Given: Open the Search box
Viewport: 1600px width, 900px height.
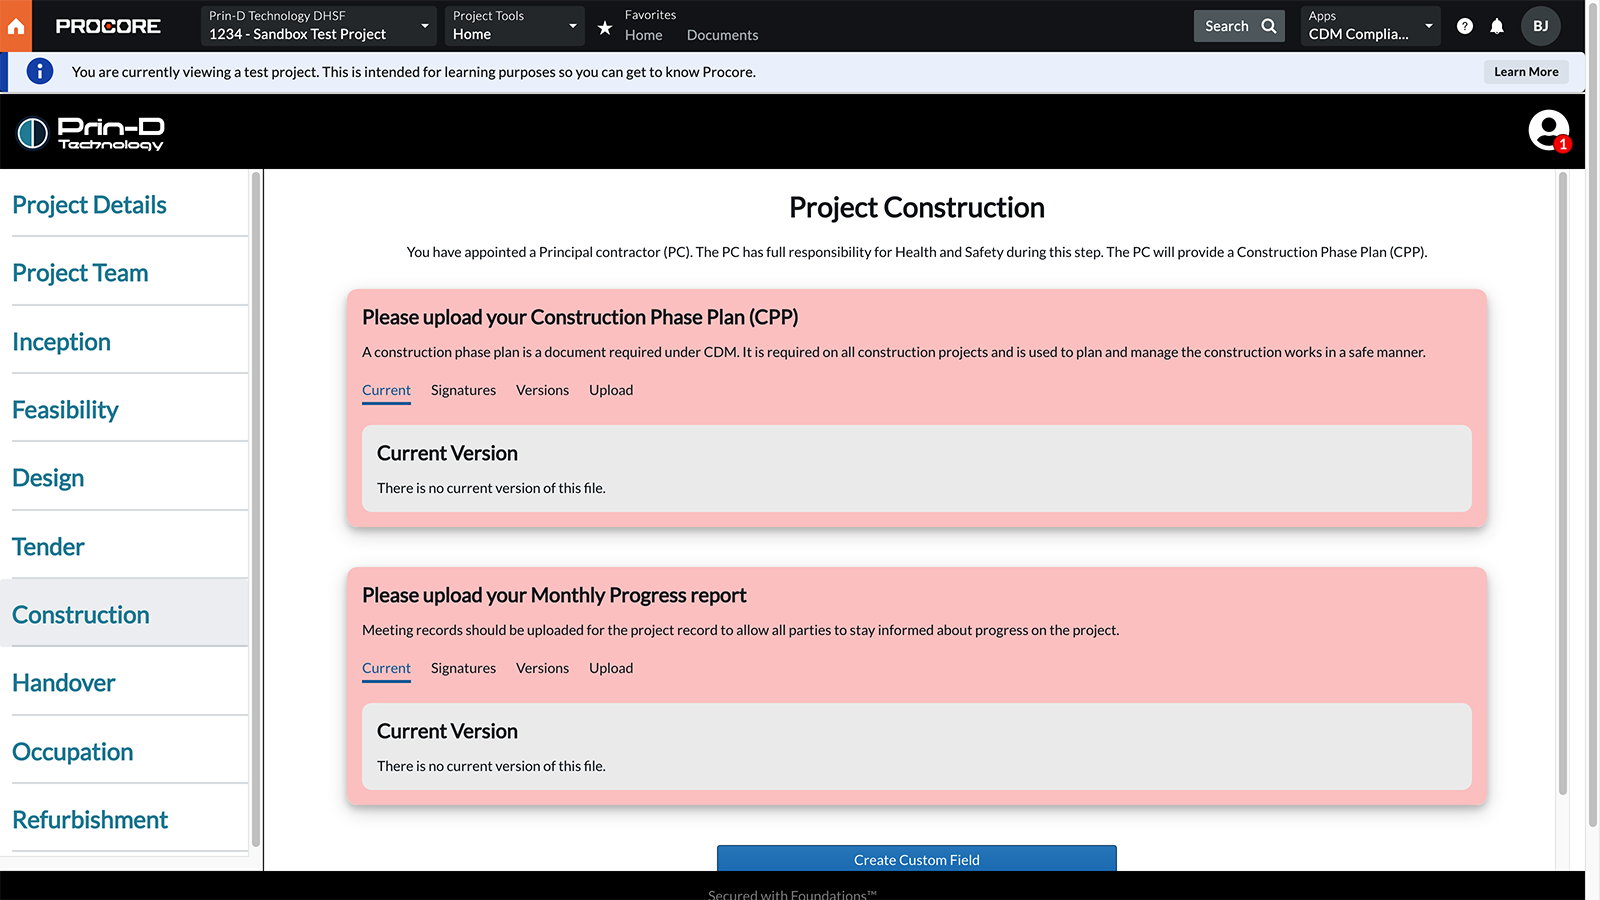Looking at the screenshot, I should 1239,26.
